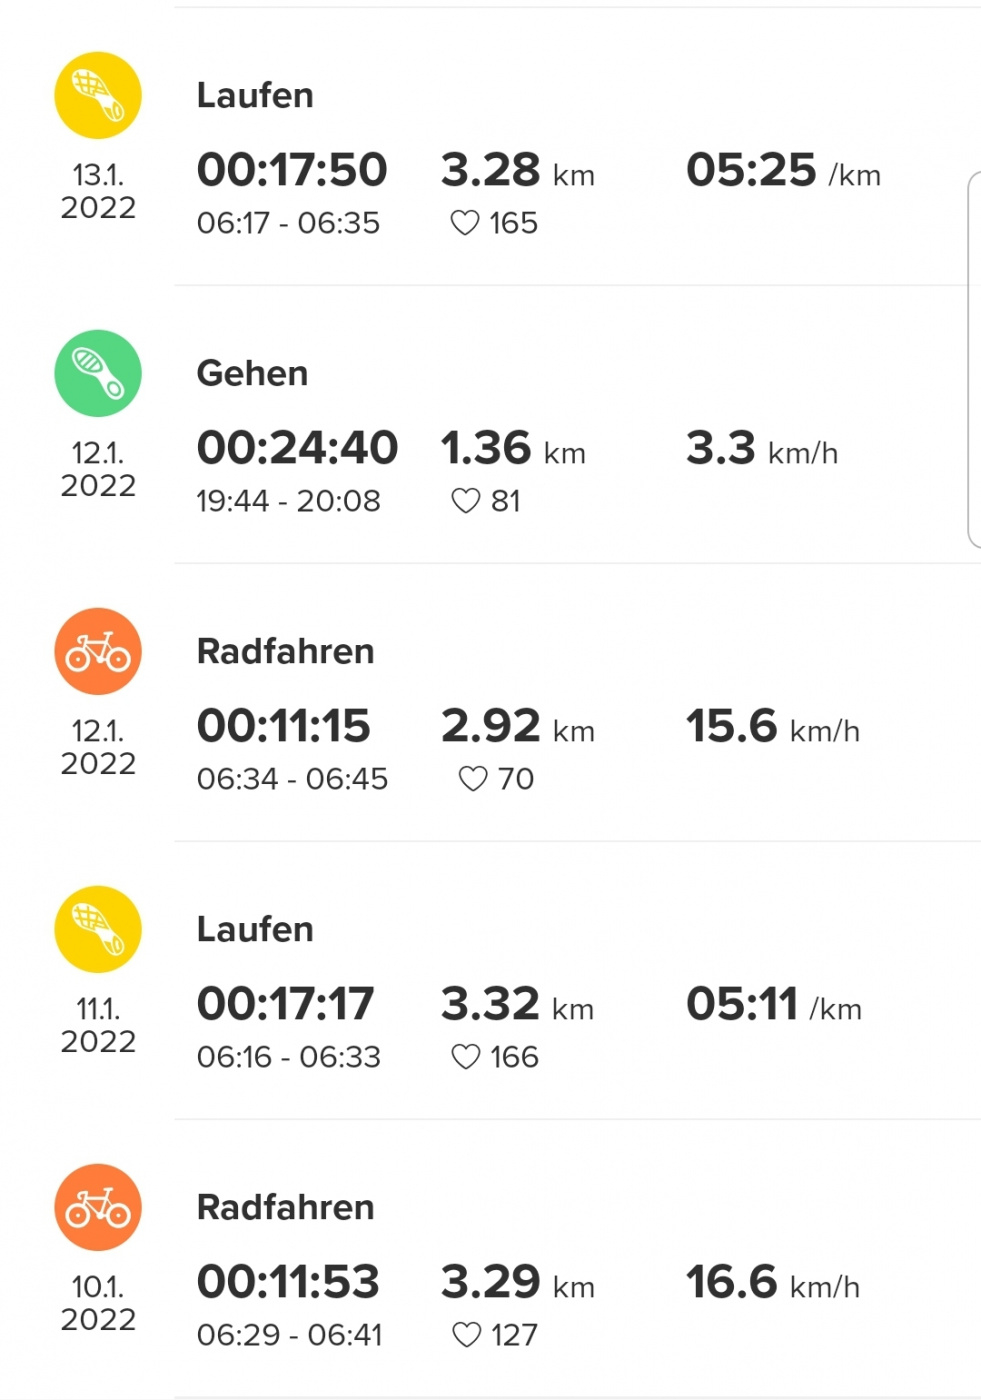This screenshot has height=1400, width=981.
Task: Tap the heart icon beside 166
Action: (466, 1057)
